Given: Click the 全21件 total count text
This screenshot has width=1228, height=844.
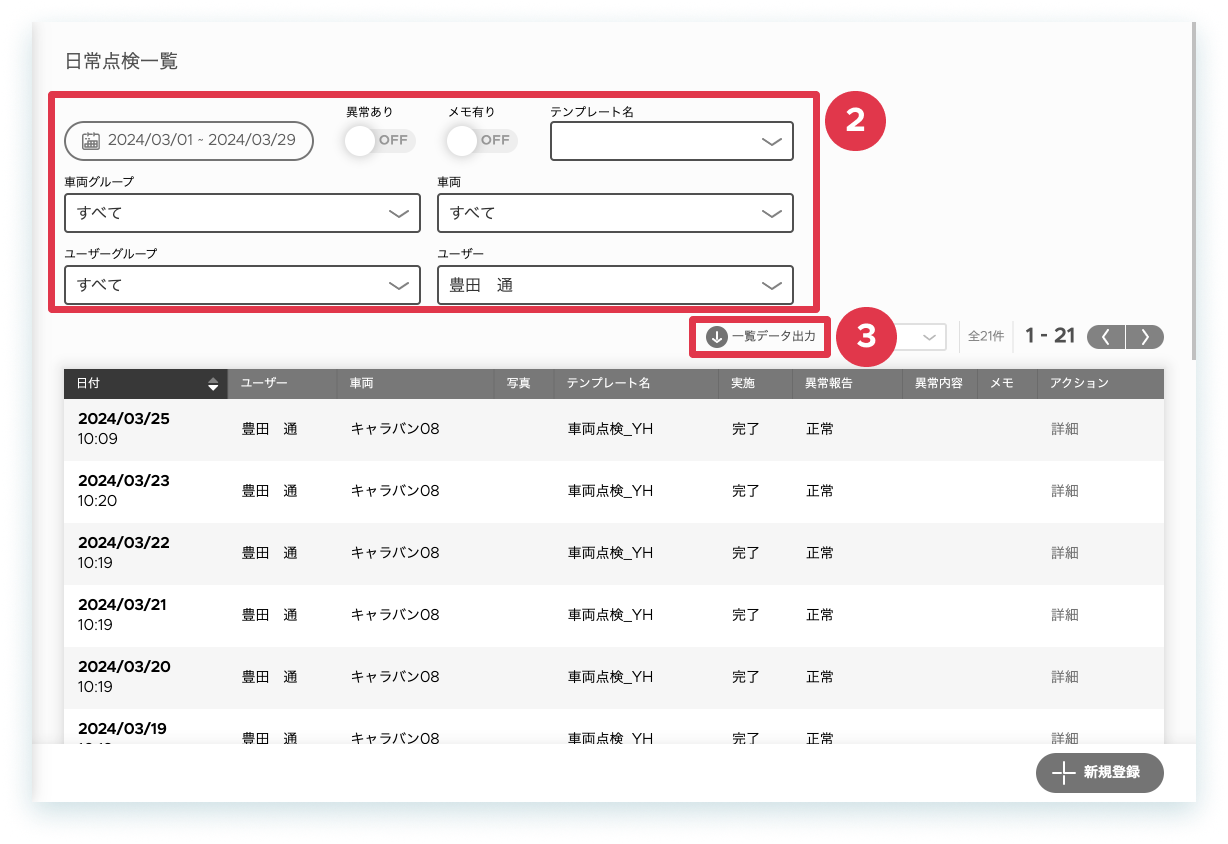Looking at the screenshot, I should pos(986,337).
